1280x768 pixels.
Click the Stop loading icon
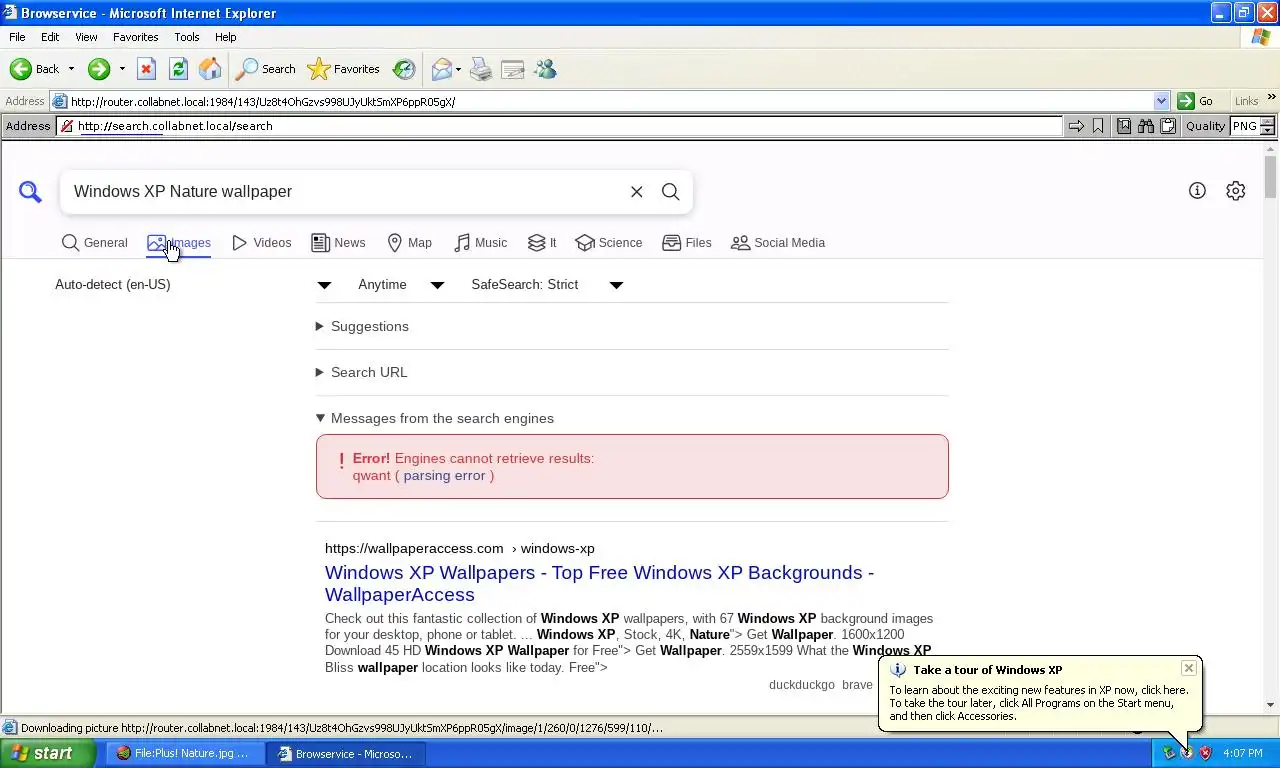coord(146,69)
